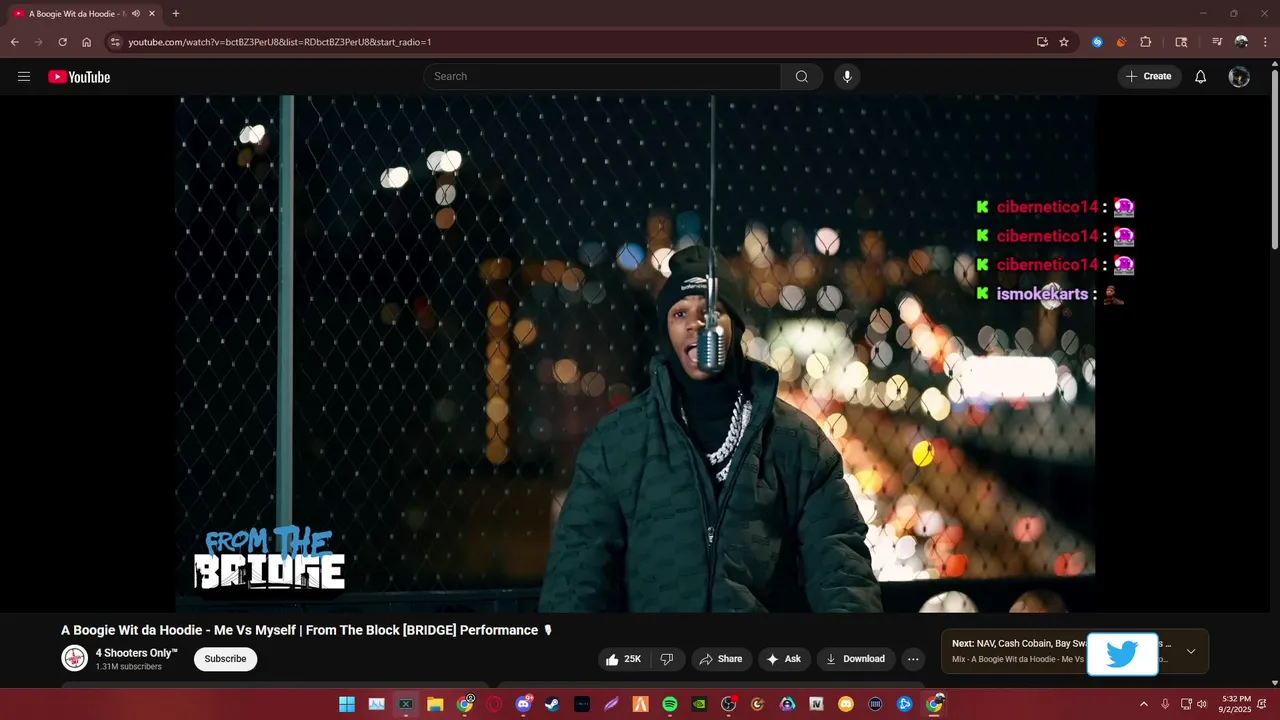This screenshot has height=720, width=1280.
Task: Start voice search with the microphone
Action: tap(847, 77)
